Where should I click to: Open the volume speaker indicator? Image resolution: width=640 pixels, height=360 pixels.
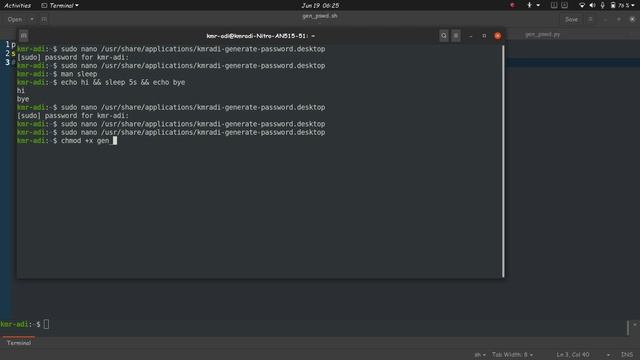pos(592,5)
